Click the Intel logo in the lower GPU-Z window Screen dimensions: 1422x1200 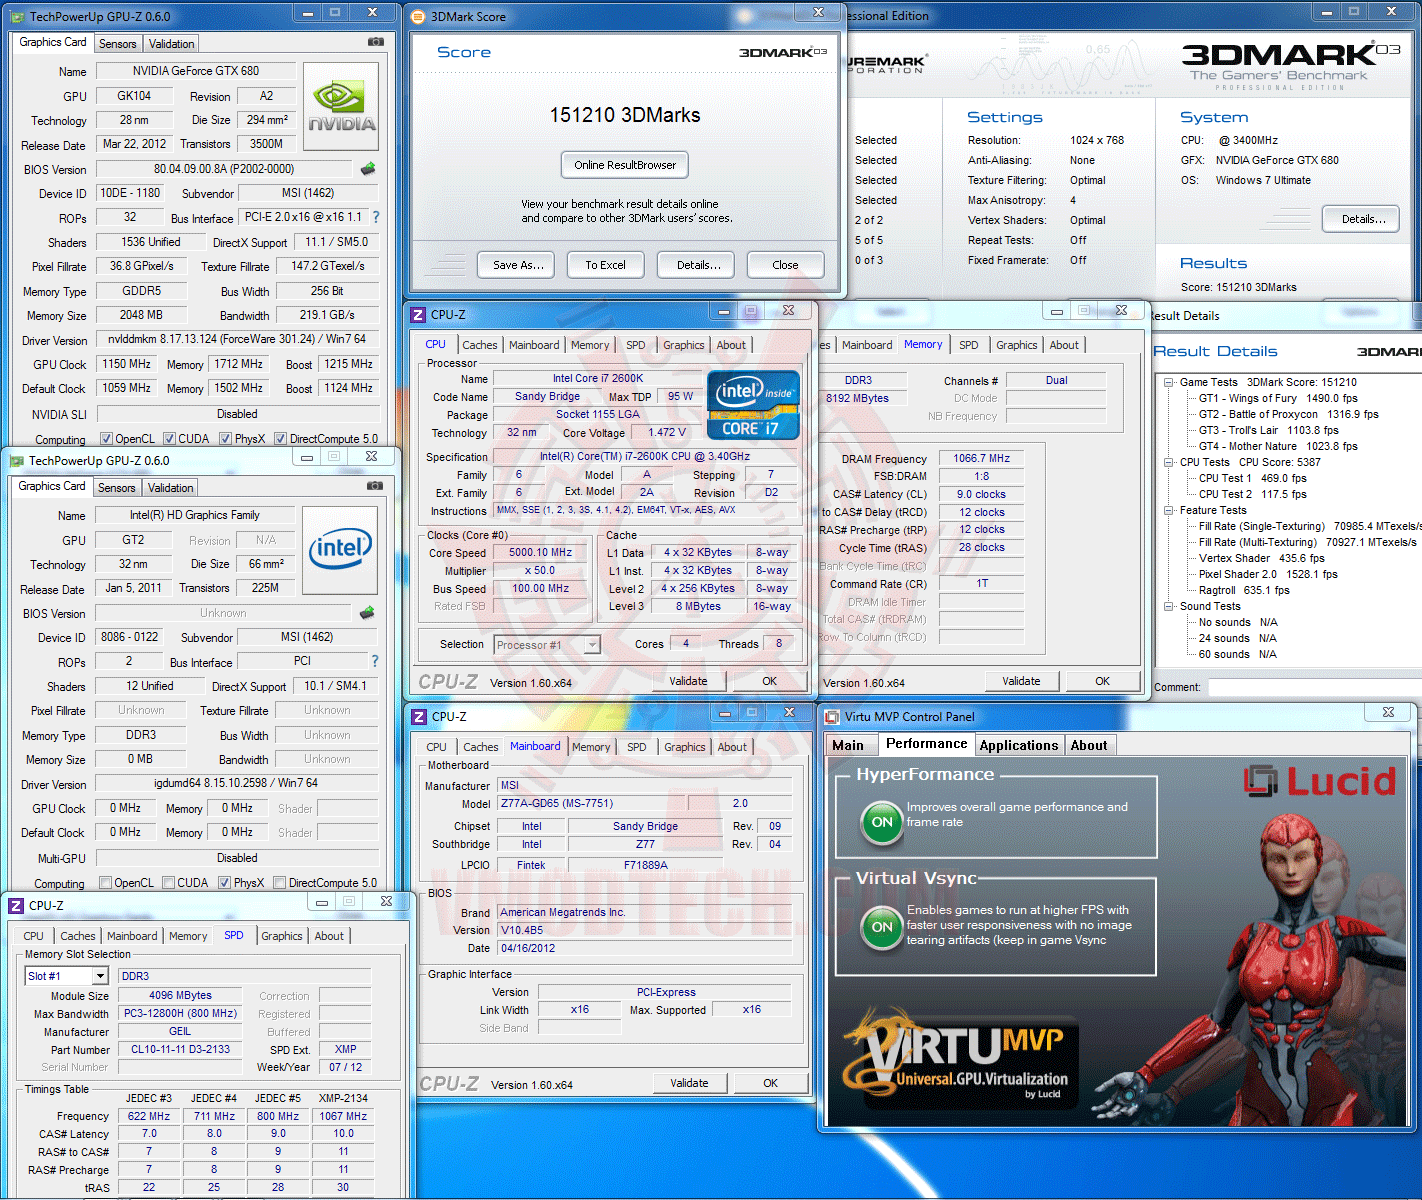(340, 551)
